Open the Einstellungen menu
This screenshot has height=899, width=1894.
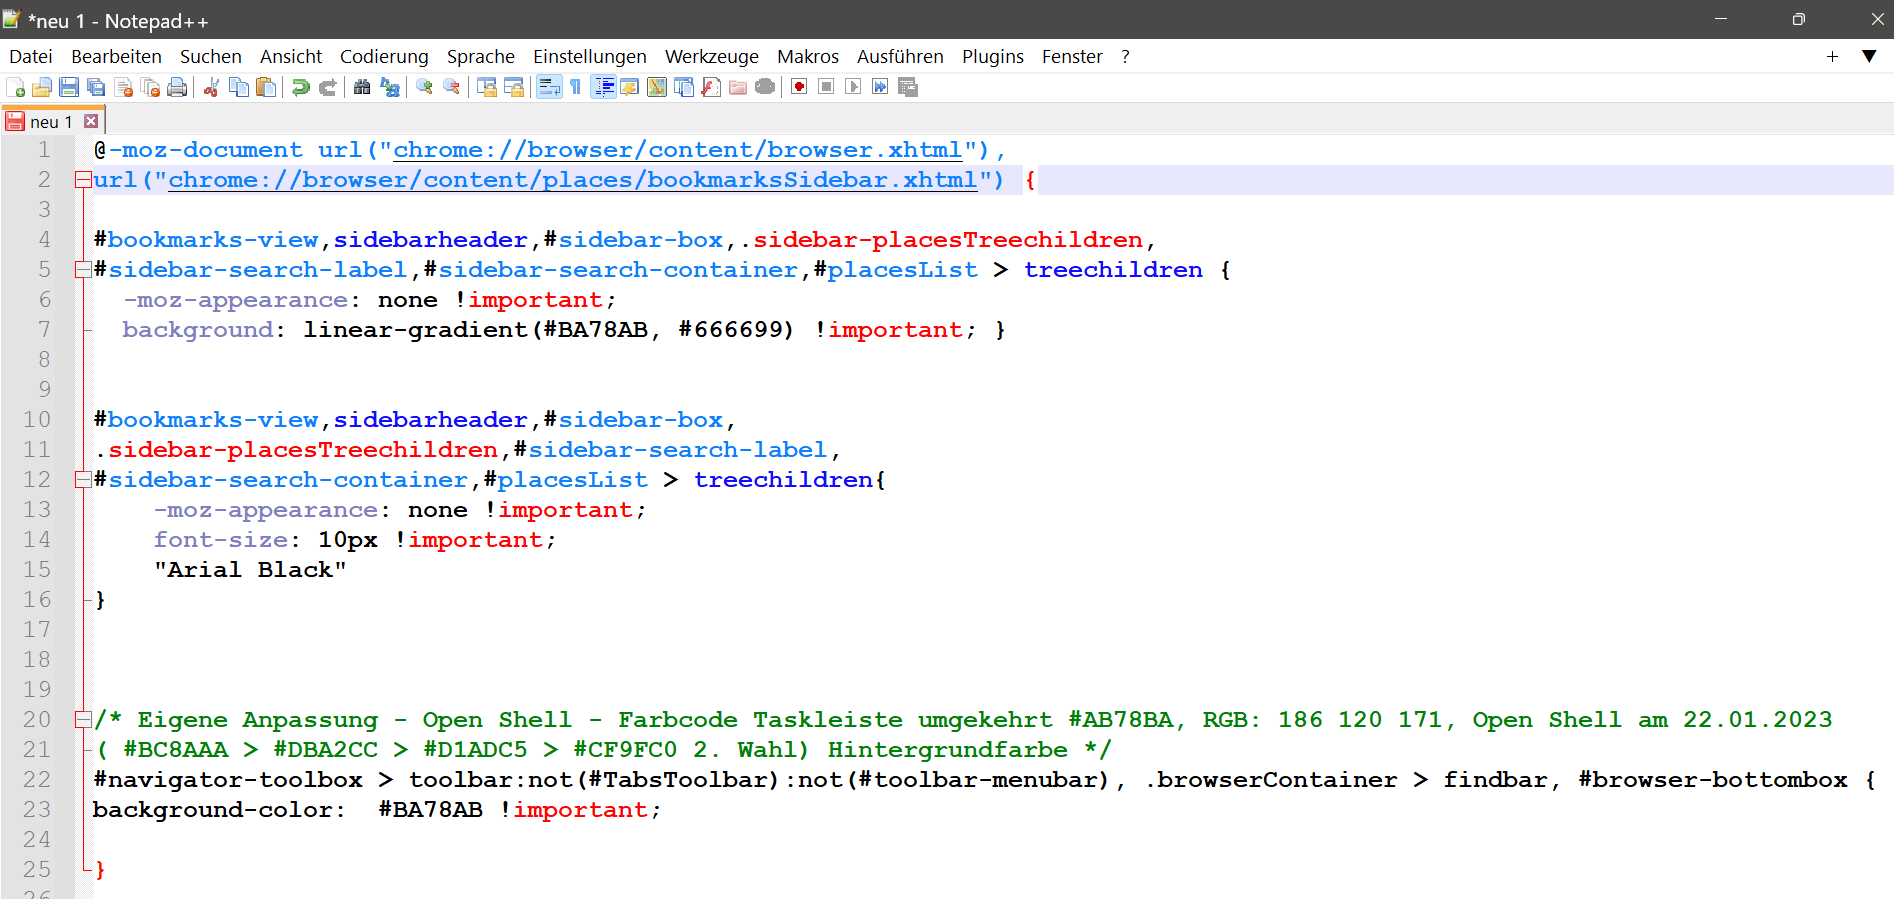589,57
